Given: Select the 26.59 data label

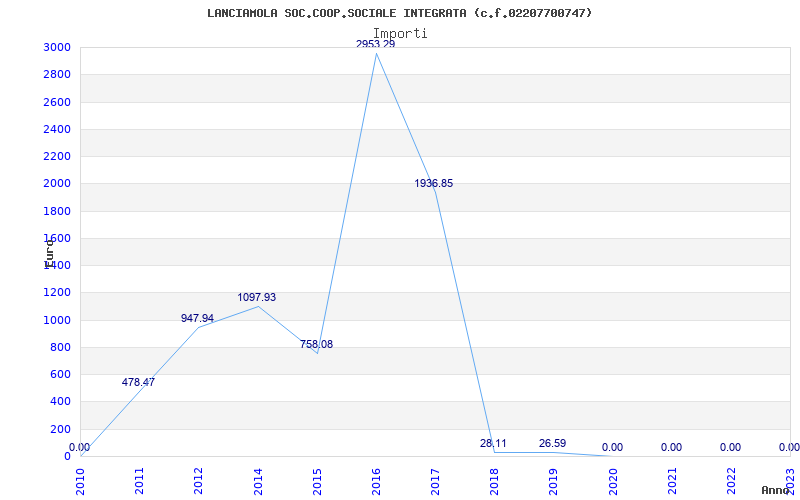Looking at the screenshot, I should pos(553,443).
